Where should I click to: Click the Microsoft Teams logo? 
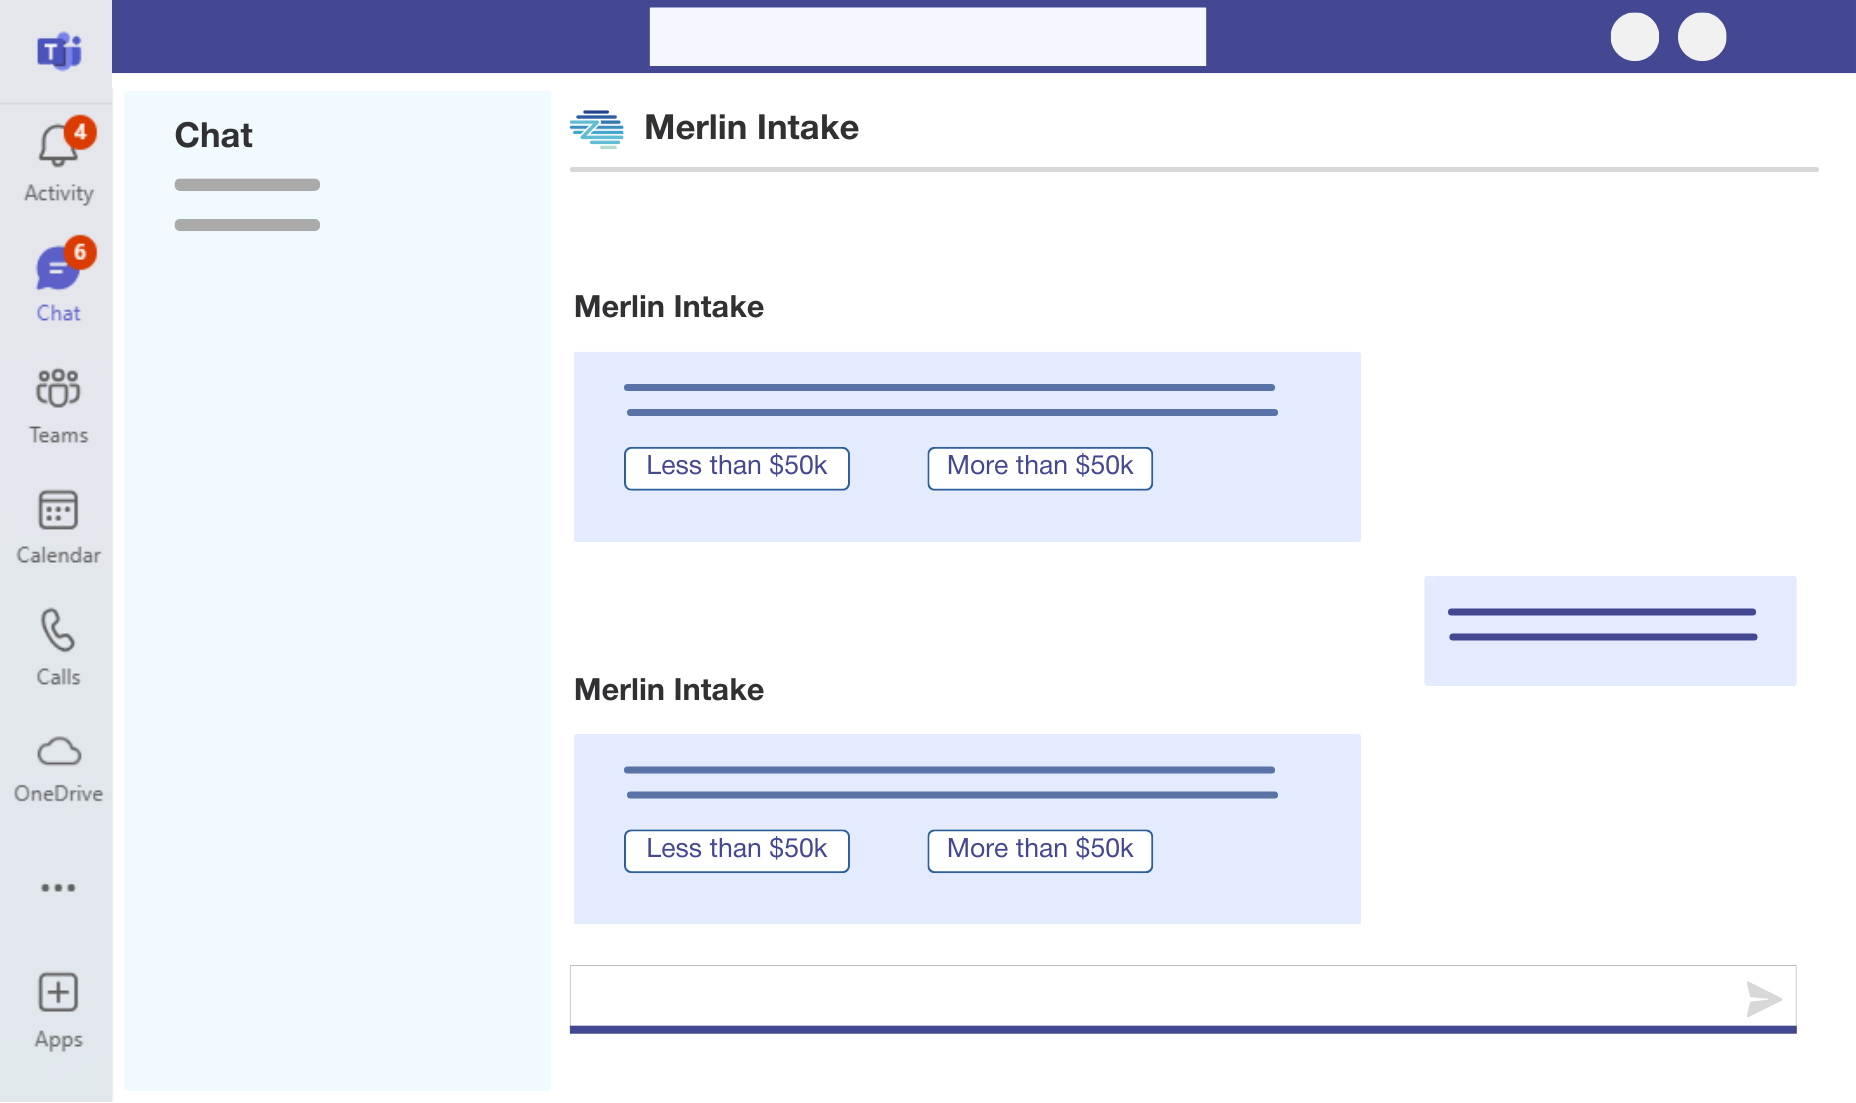coord(59,50)
